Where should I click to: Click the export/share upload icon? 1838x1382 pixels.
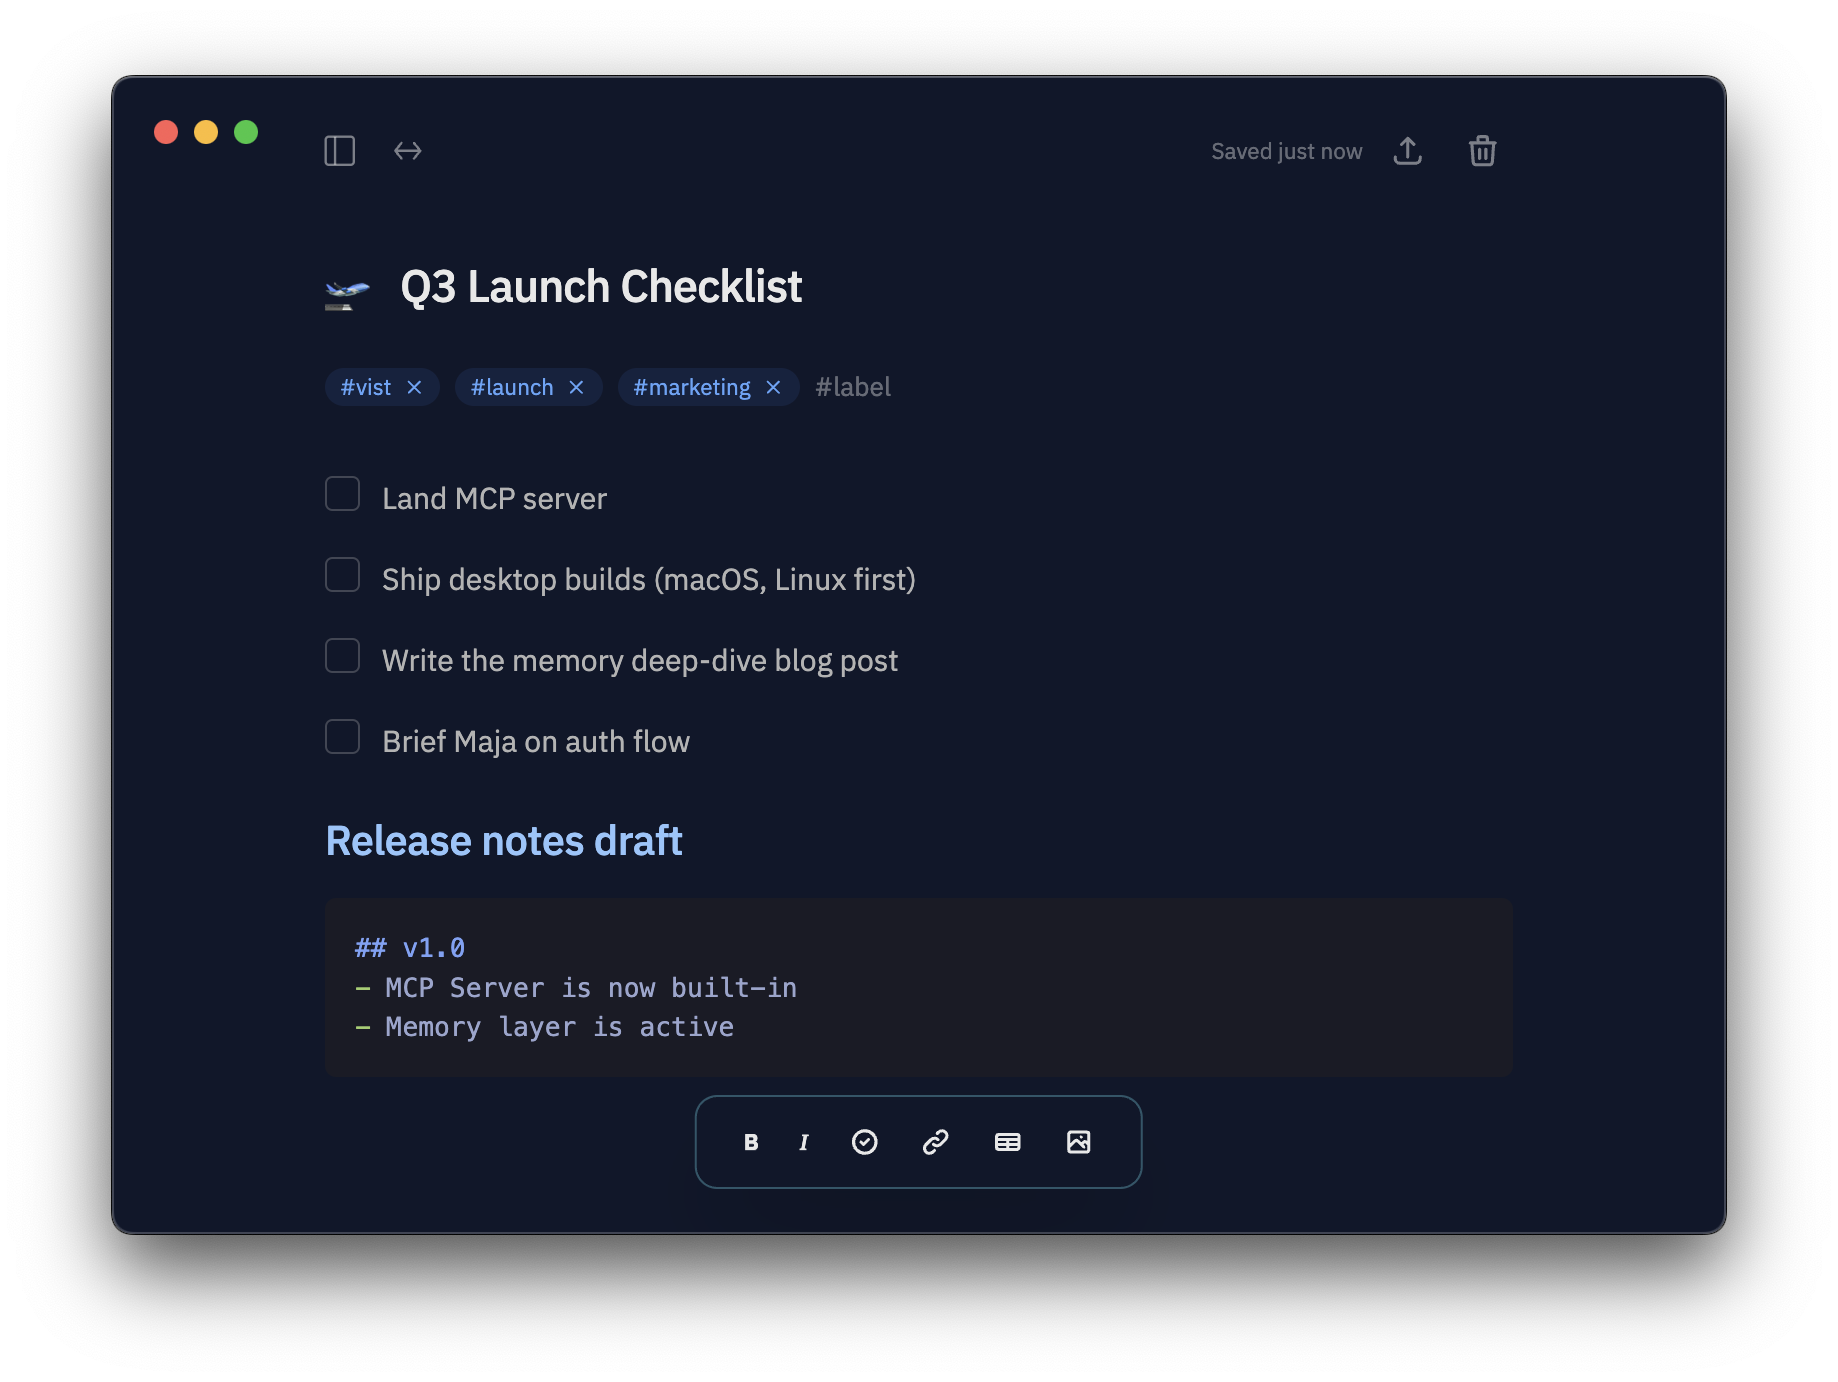point(1408,151)
